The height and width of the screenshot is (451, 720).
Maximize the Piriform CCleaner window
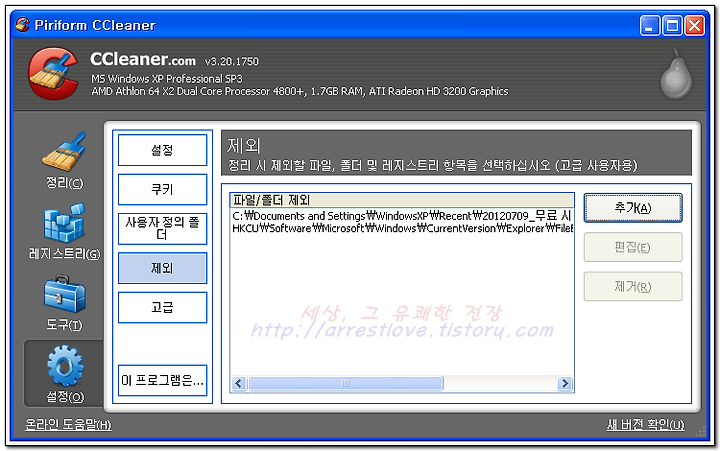point(672,25)
